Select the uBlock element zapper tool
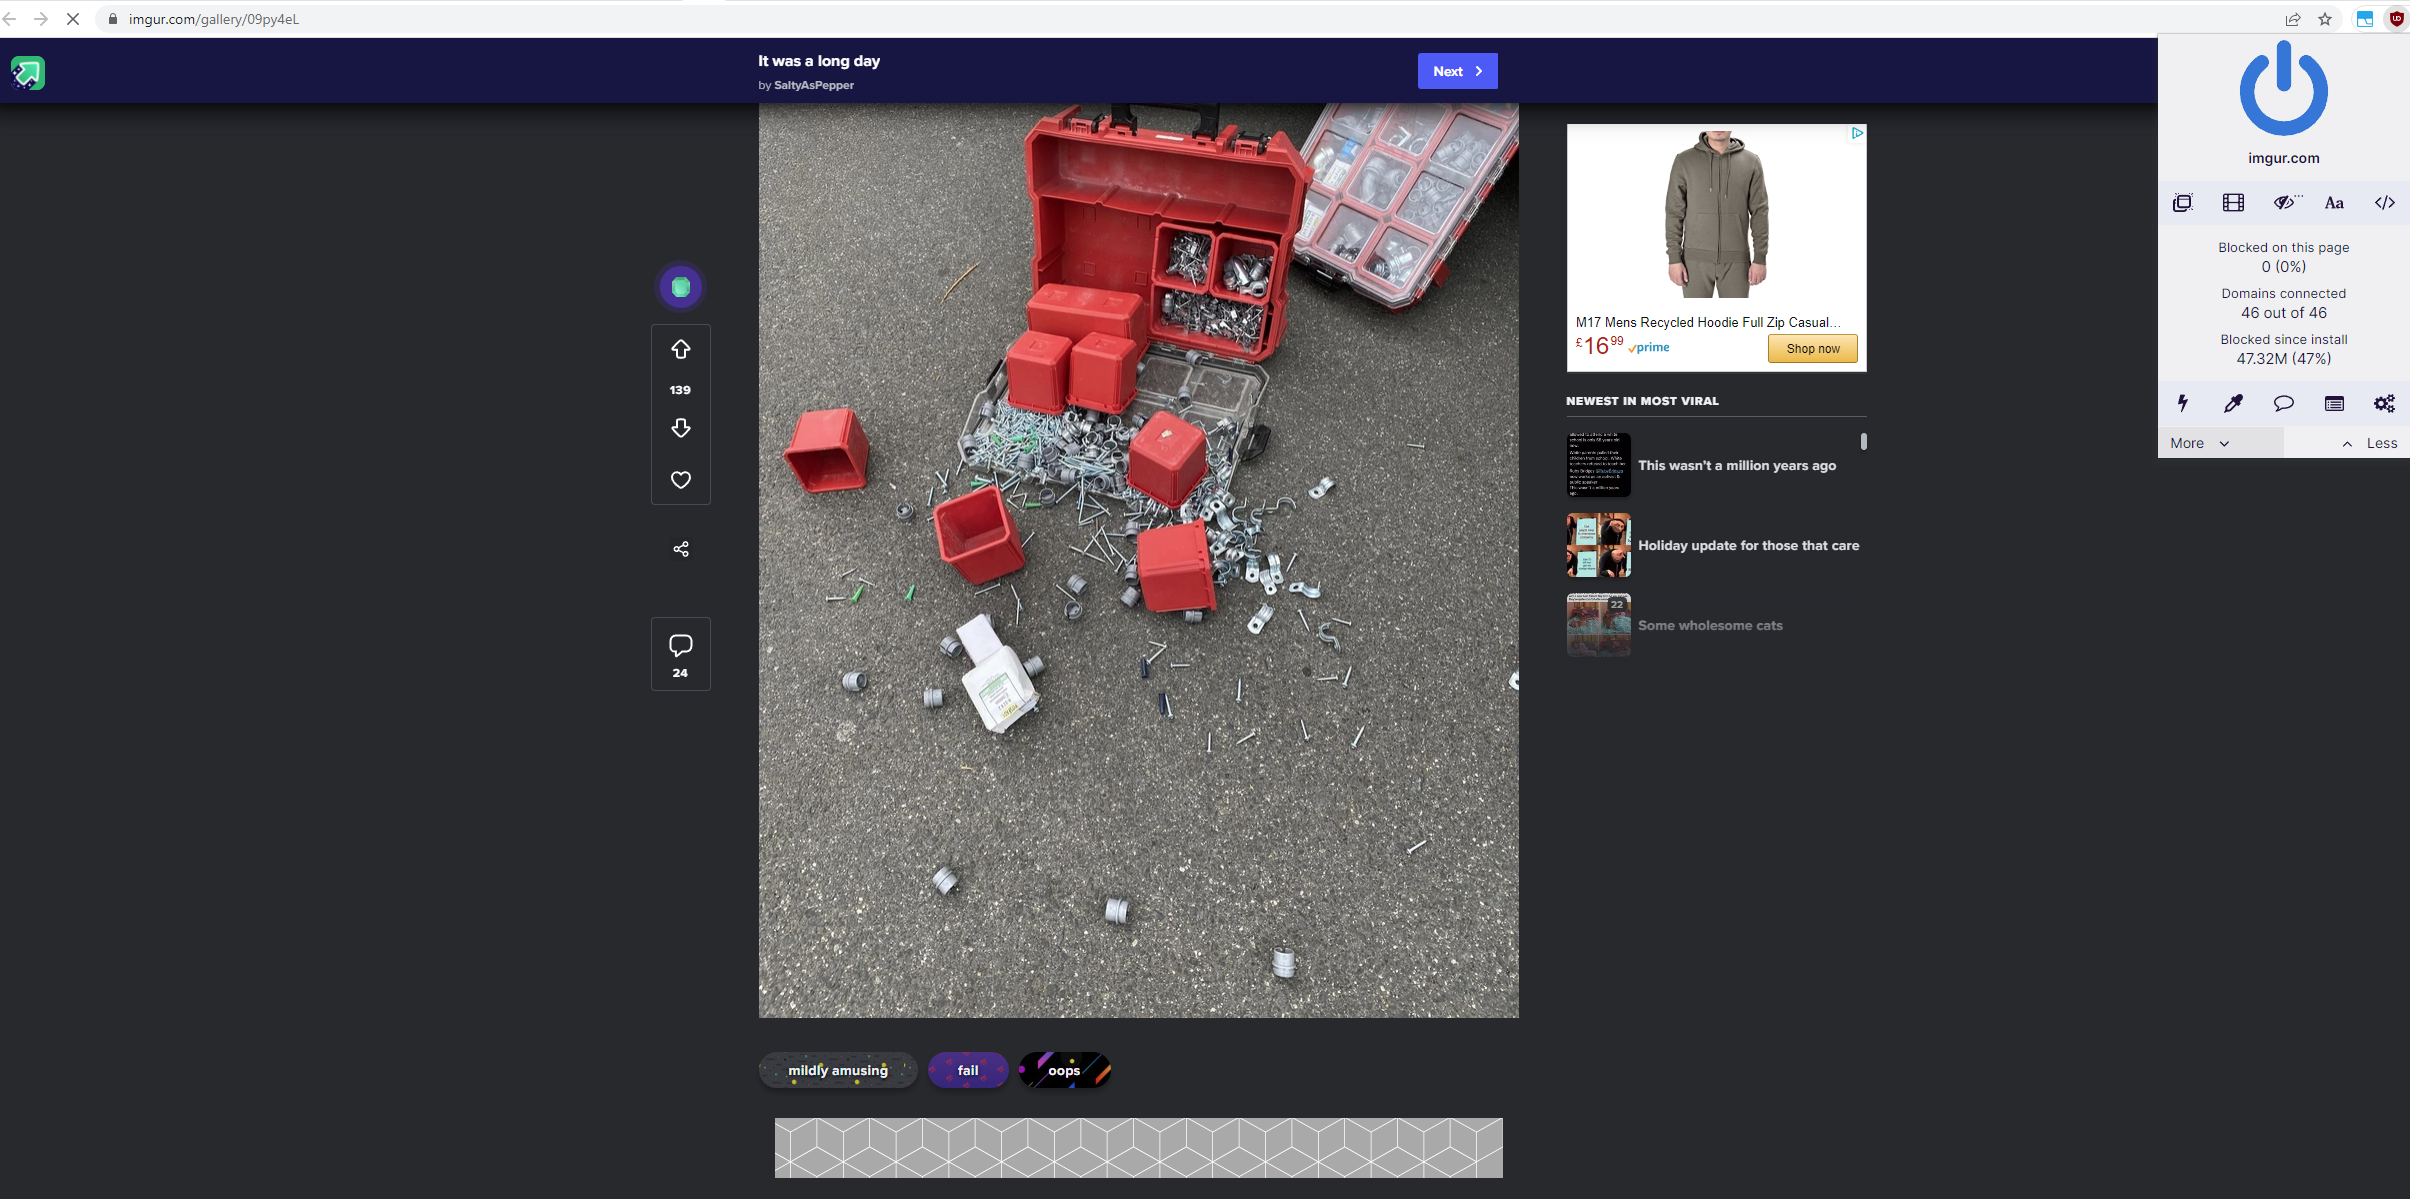 click(x=2182, y=404)
